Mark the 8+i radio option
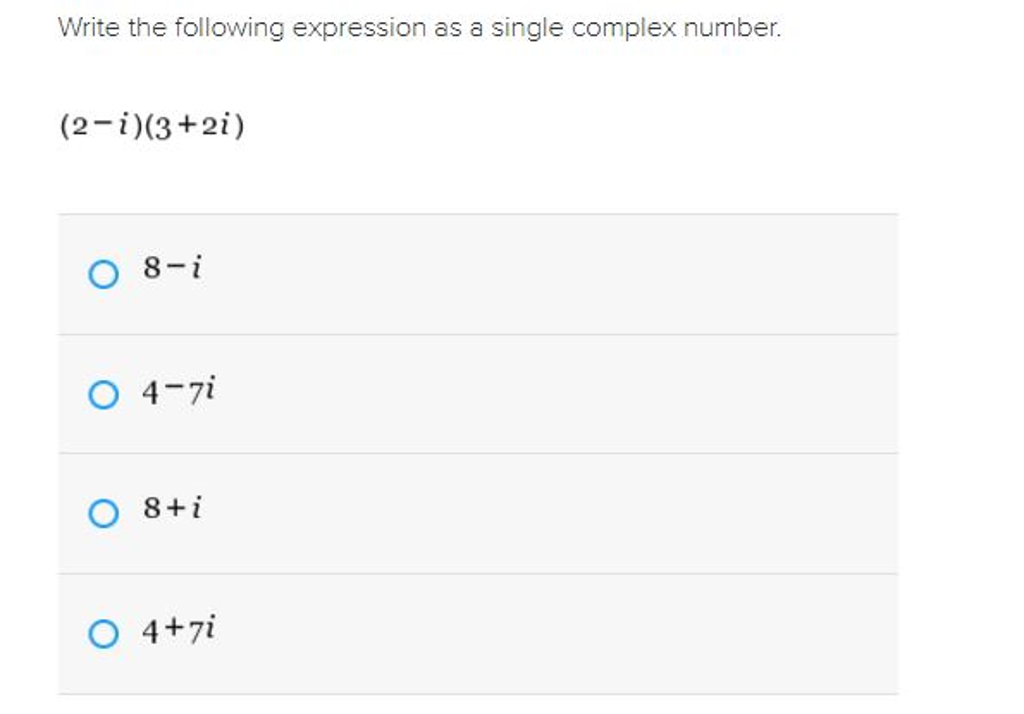Image resolution: width=1024 pixels, height=714 pixels. point(102,514)
